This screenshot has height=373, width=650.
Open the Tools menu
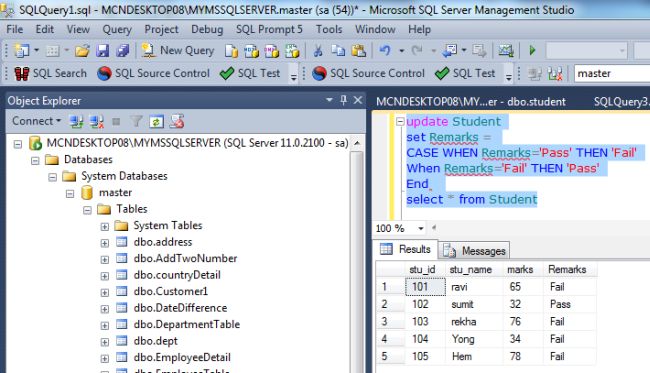[329, 29]
